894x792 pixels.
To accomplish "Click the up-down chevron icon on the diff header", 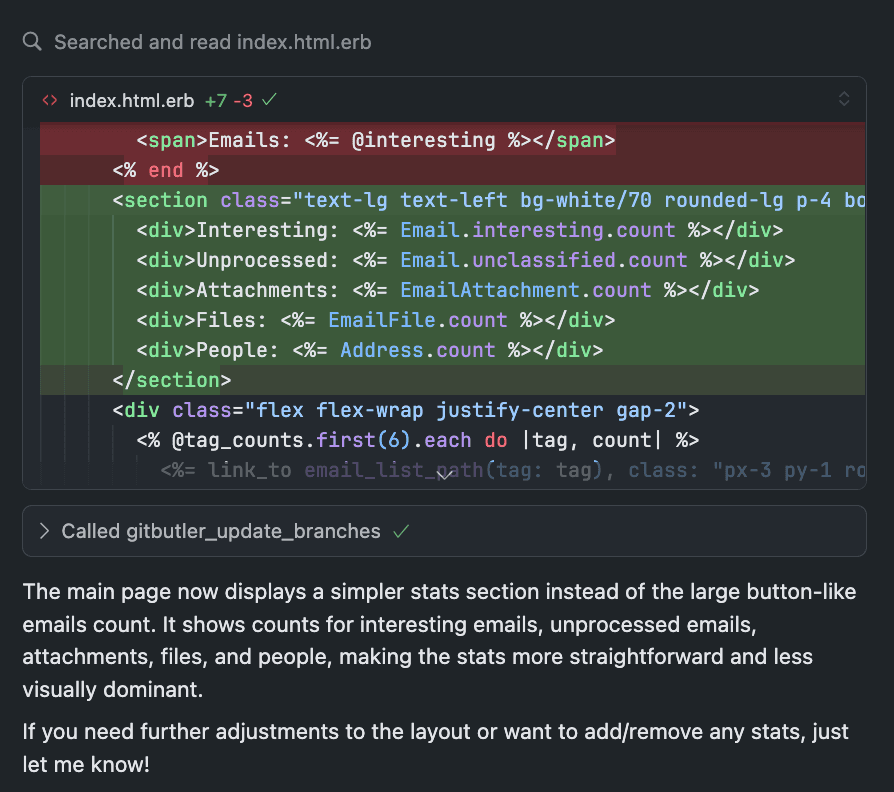I will tap(844, 100).
